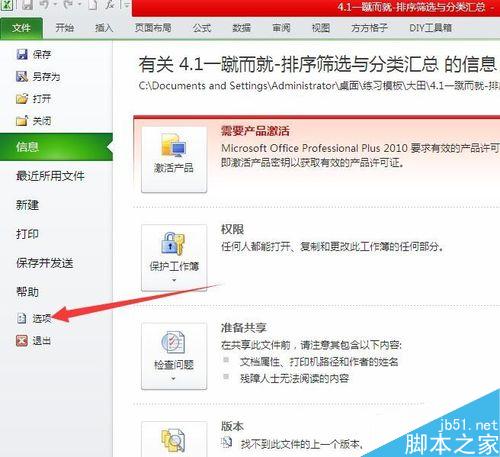Screen dimensions: 500x457
Task: Select Help (帮助) in the backstage menu
Action: click(x=27, y=292)
